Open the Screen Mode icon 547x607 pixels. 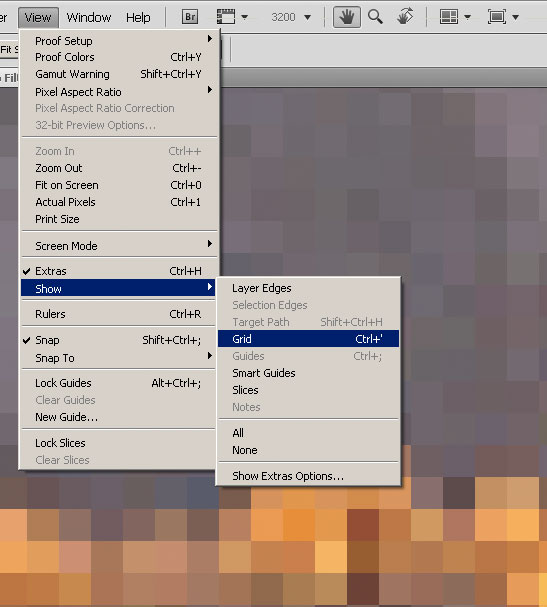497,17
